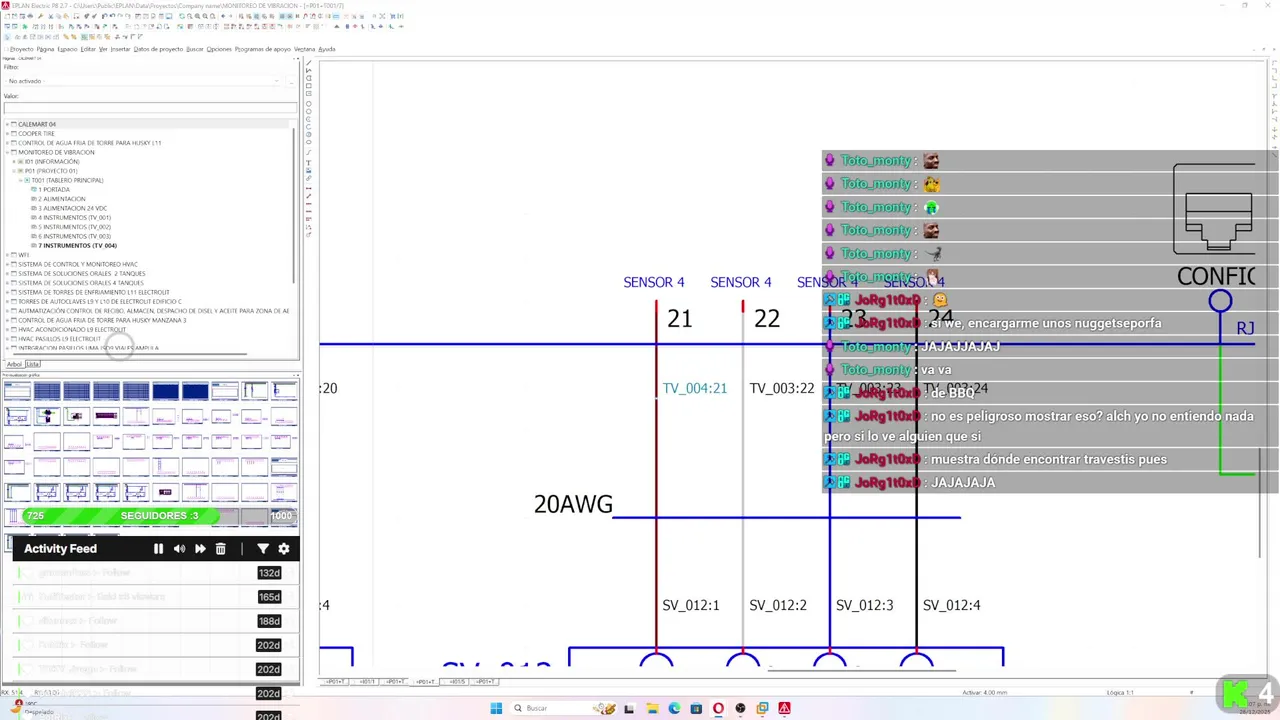This screenshot has height=720, width=1280.
Task: Click the 132d entry in Activity Feed
Action: [x=269, y=573]
